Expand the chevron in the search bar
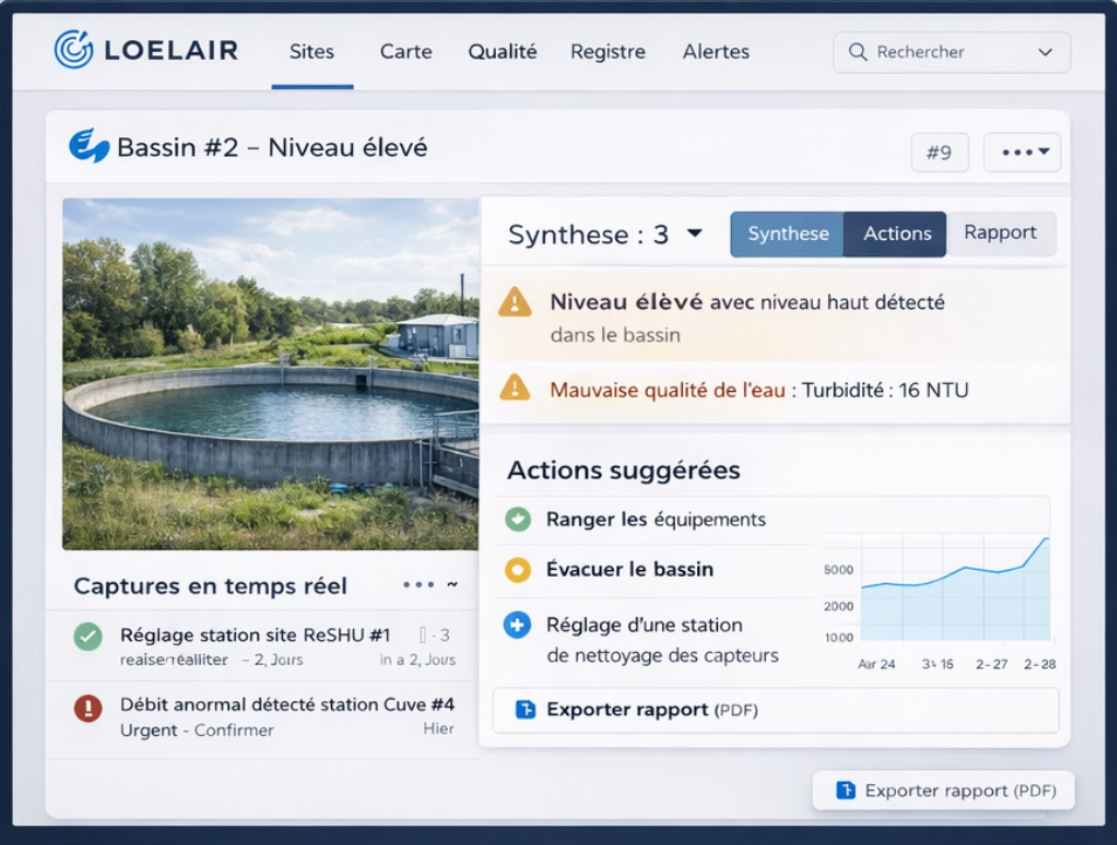The image size is (1117, 845). (1046, 51)
